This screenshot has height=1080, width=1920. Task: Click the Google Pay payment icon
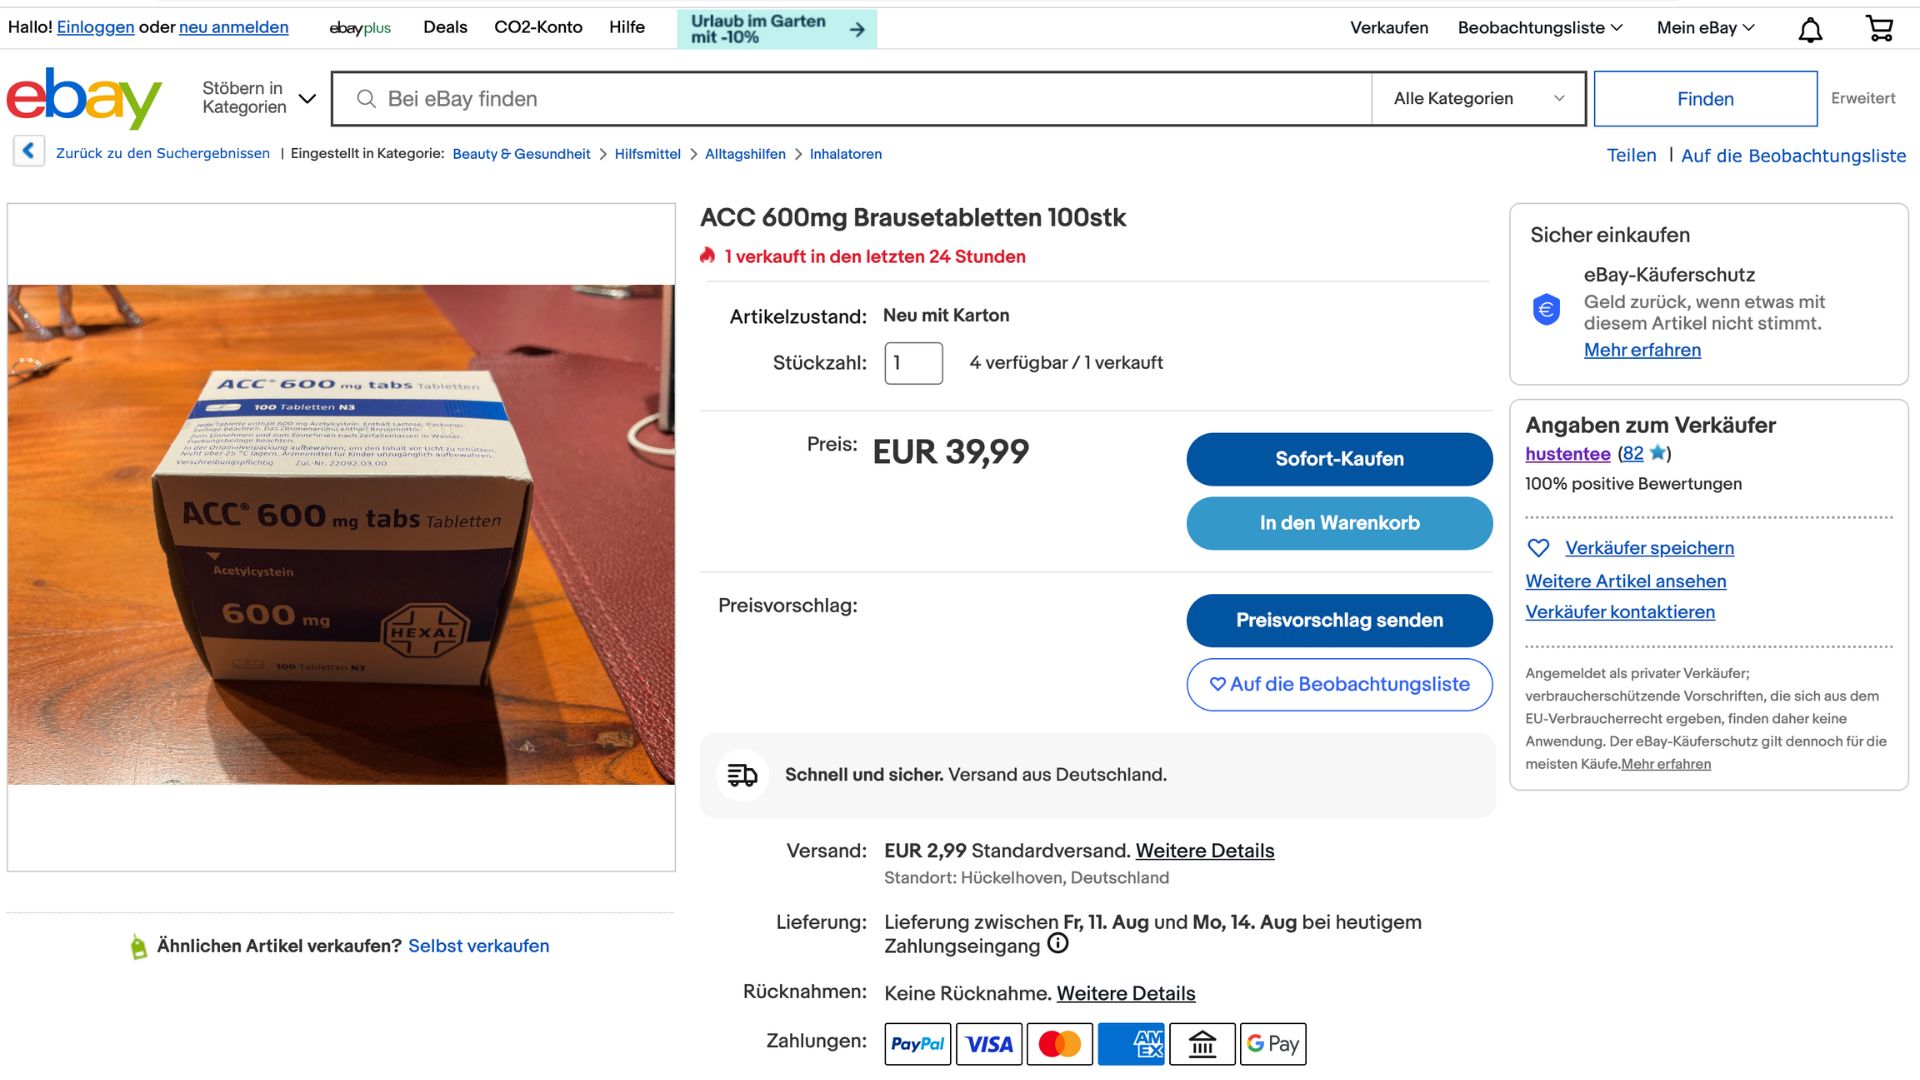point(1273,1044)
